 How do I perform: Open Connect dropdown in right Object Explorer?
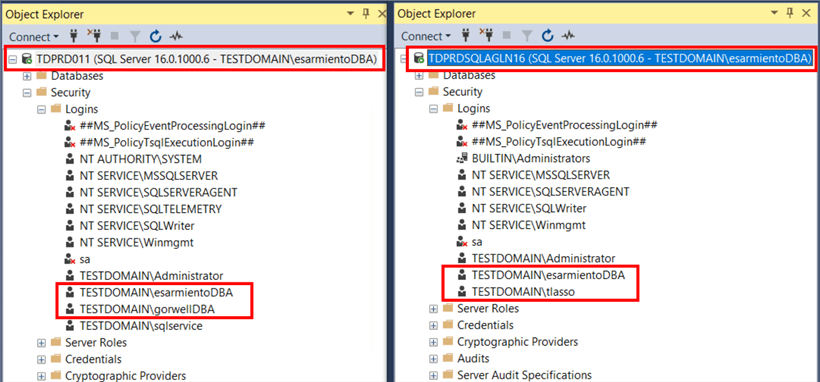point(426,37)
